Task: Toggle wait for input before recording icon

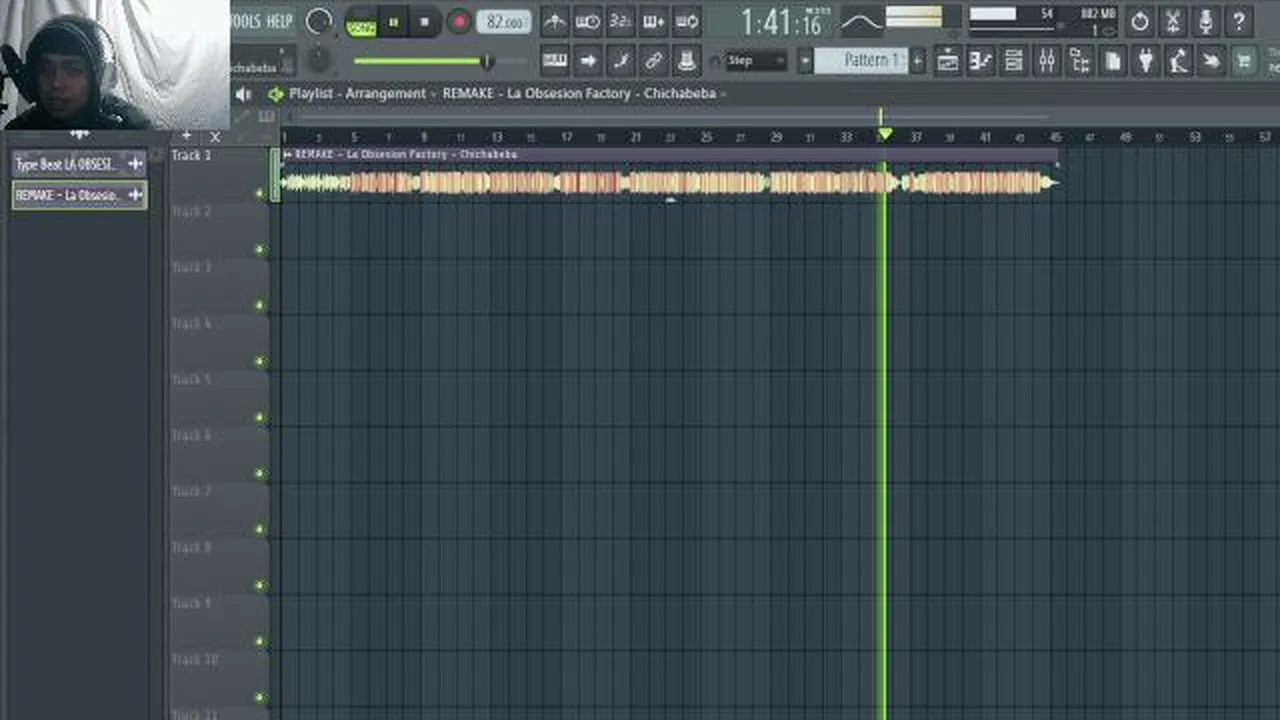Action: point(587,21)
